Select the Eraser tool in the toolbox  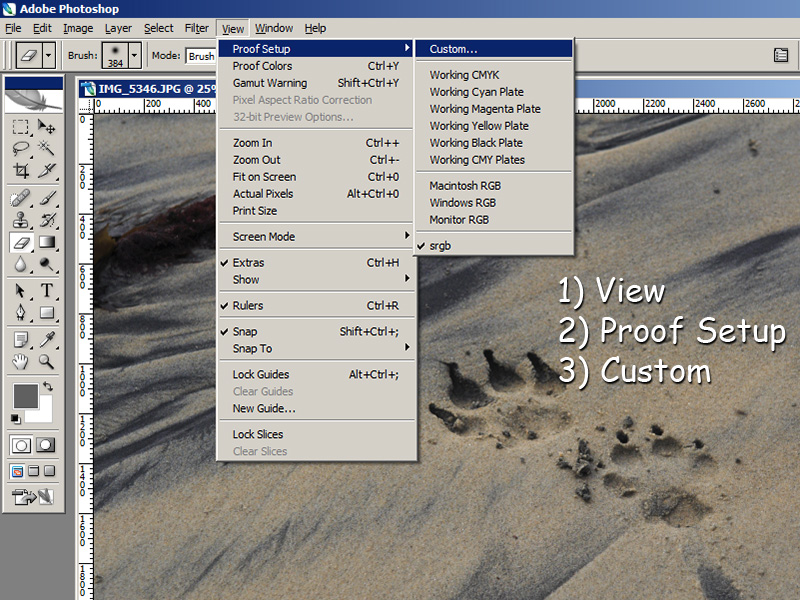(20, 242)
